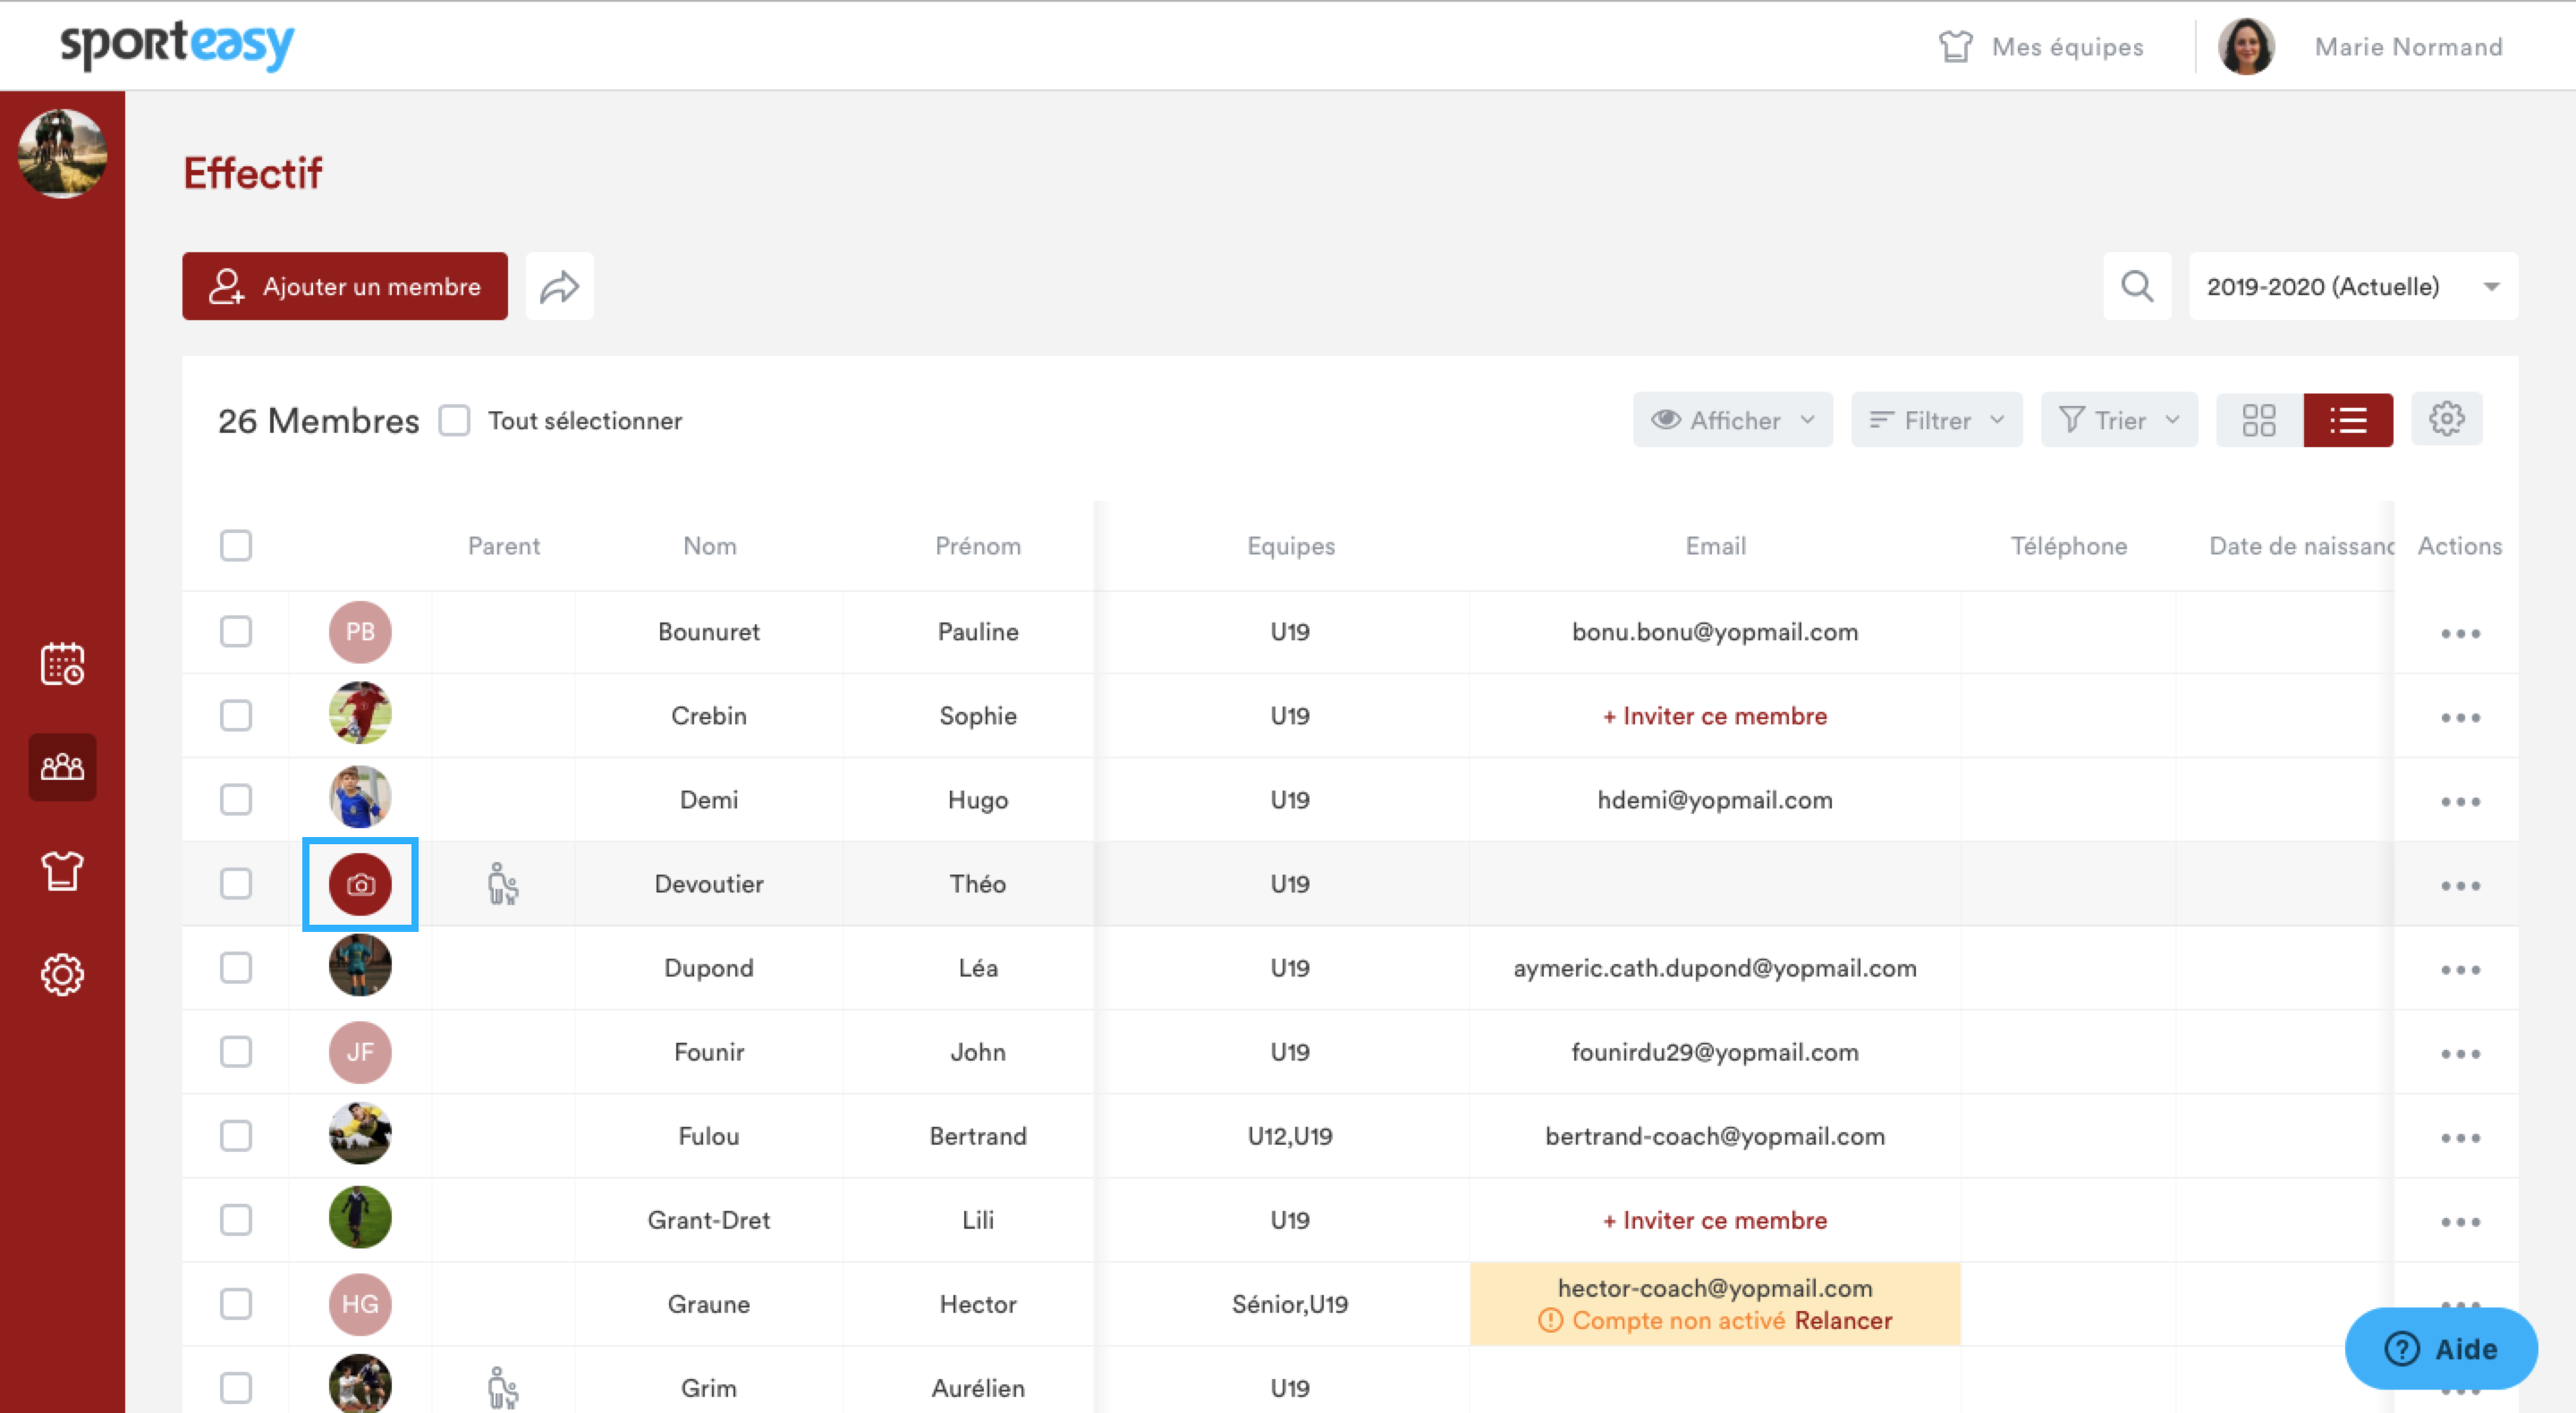
Task: Click the Email column header
Action: (1716, 546)
